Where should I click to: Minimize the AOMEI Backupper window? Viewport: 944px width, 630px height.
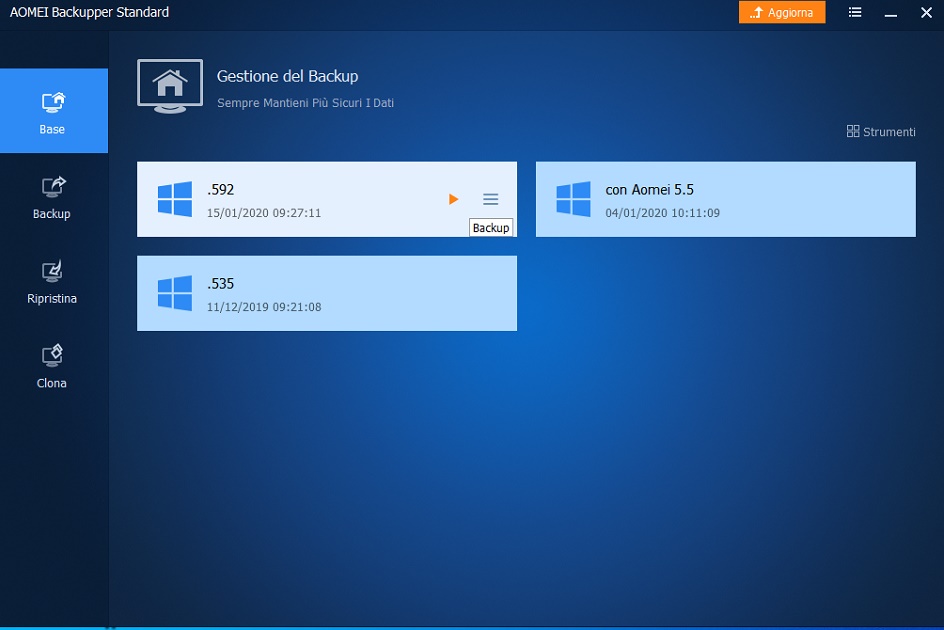[x=890, y=13]
